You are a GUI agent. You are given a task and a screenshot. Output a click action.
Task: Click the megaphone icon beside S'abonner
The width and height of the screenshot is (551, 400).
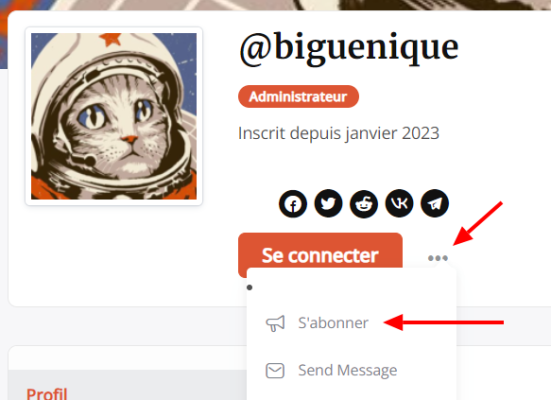[275, 323]
